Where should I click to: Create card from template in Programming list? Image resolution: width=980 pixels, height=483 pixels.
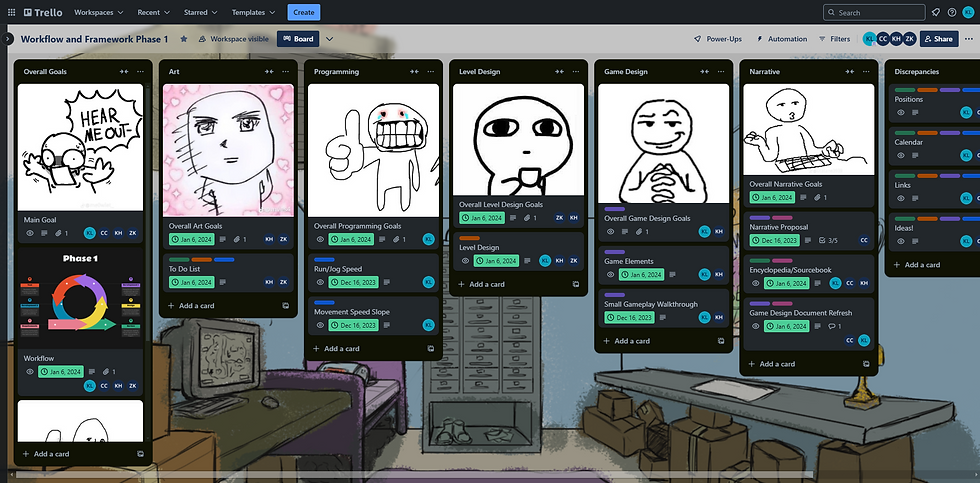tap(431, 349)
